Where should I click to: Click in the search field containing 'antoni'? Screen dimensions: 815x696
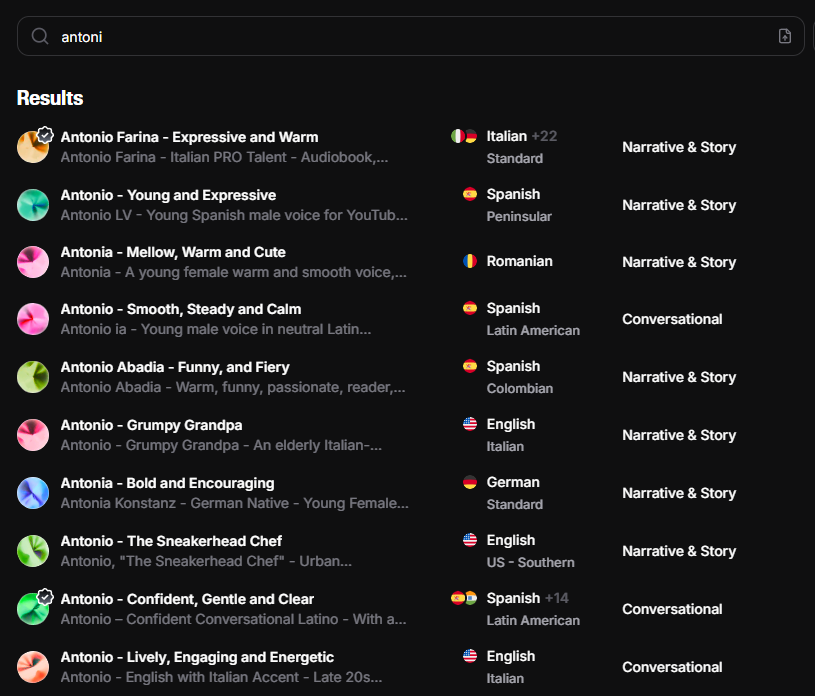point(400,36)
